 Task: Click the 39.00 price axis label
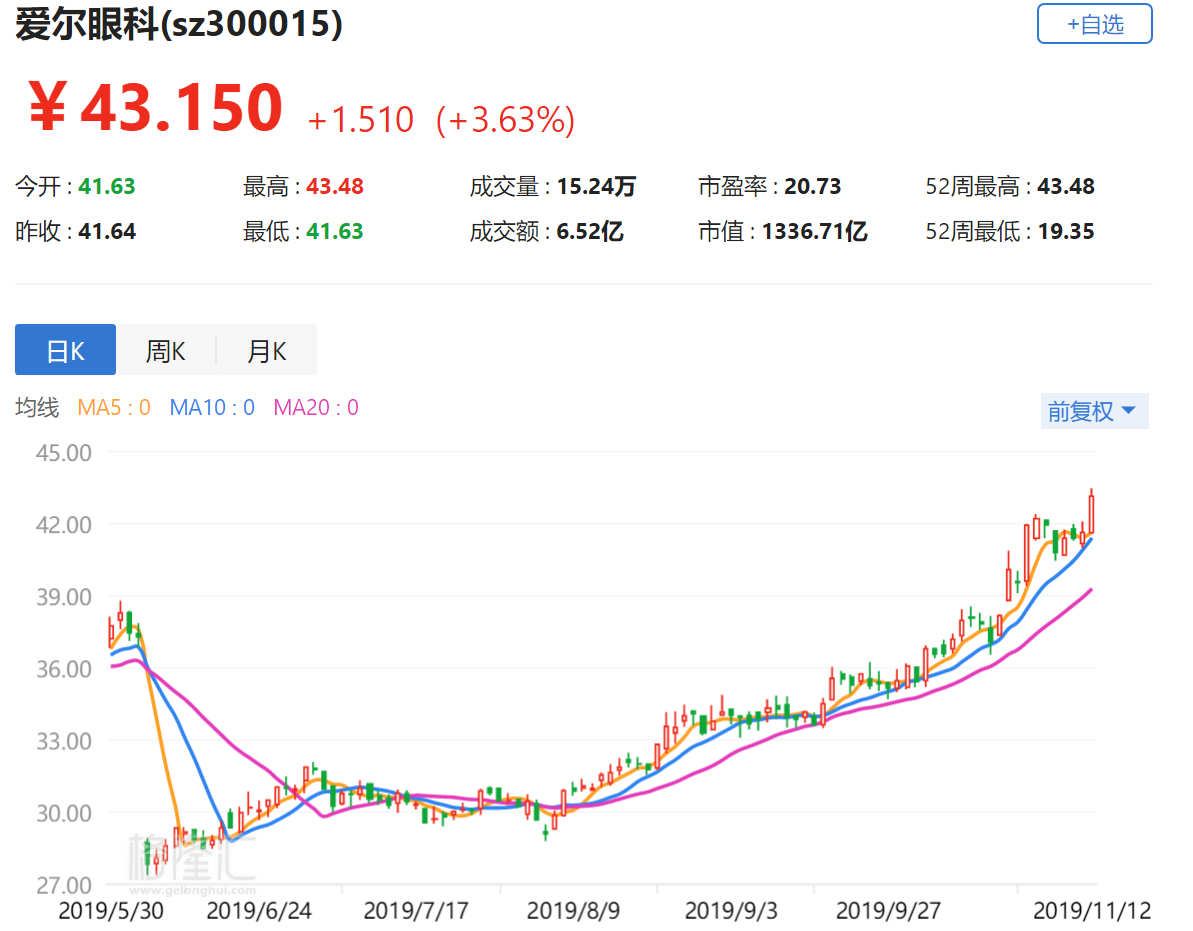tap(64, 597)
